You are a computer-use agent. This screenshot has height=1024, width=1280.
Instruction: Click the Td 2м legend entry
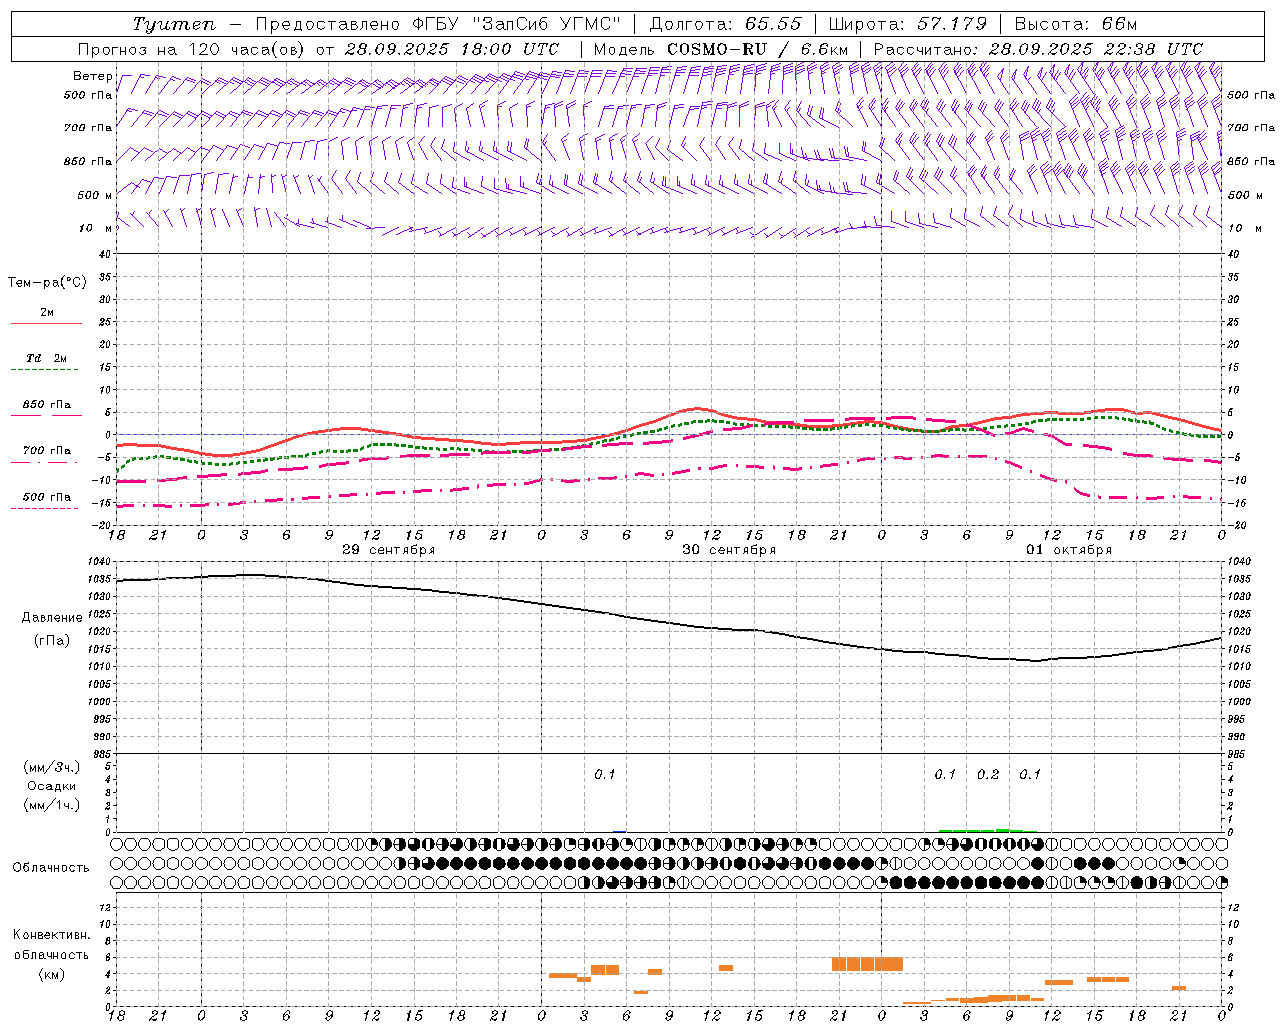[x=46, y=358]
